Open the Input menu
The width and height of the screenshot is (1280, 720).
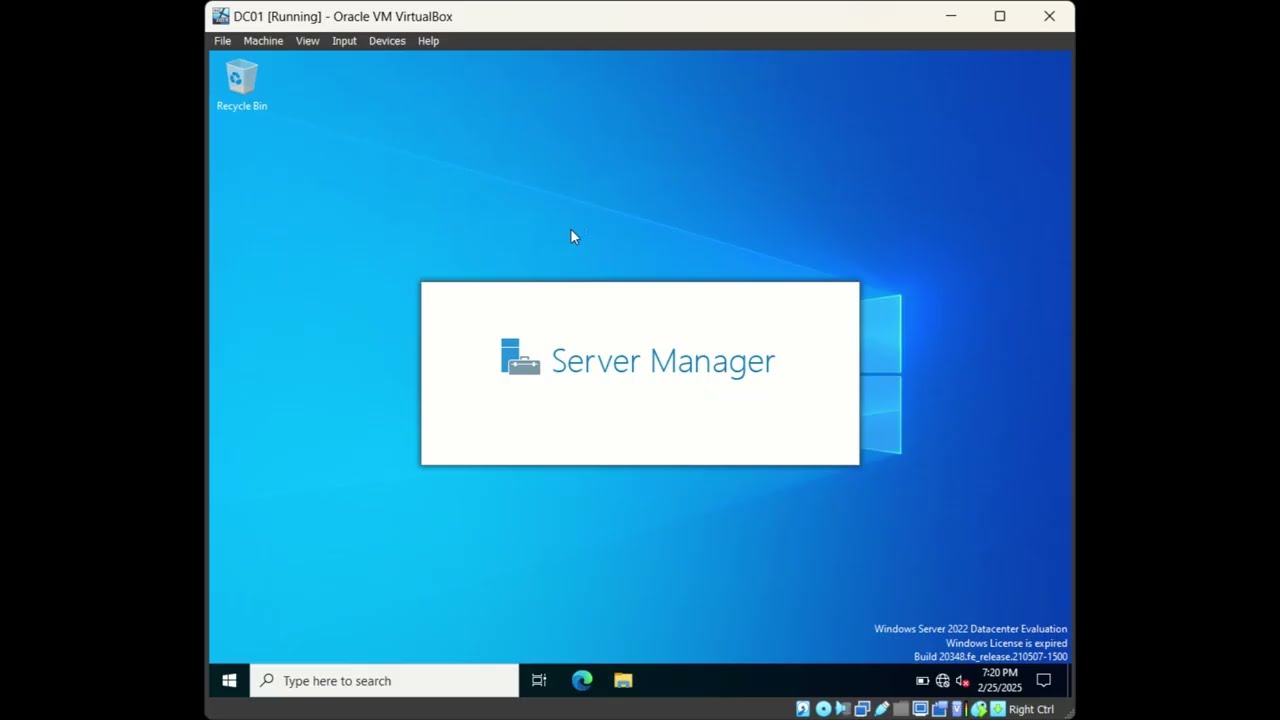tap(344, 41)
